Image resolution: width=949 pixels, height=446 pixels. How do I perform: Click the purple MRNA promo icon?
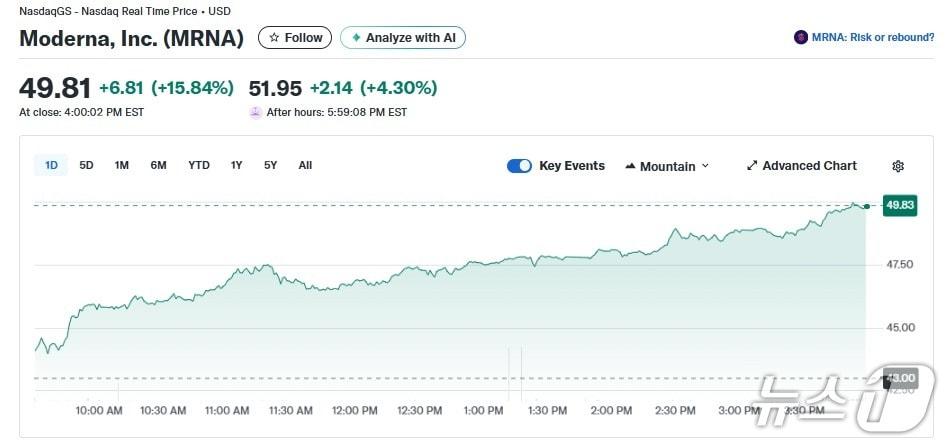pos(800,38)
